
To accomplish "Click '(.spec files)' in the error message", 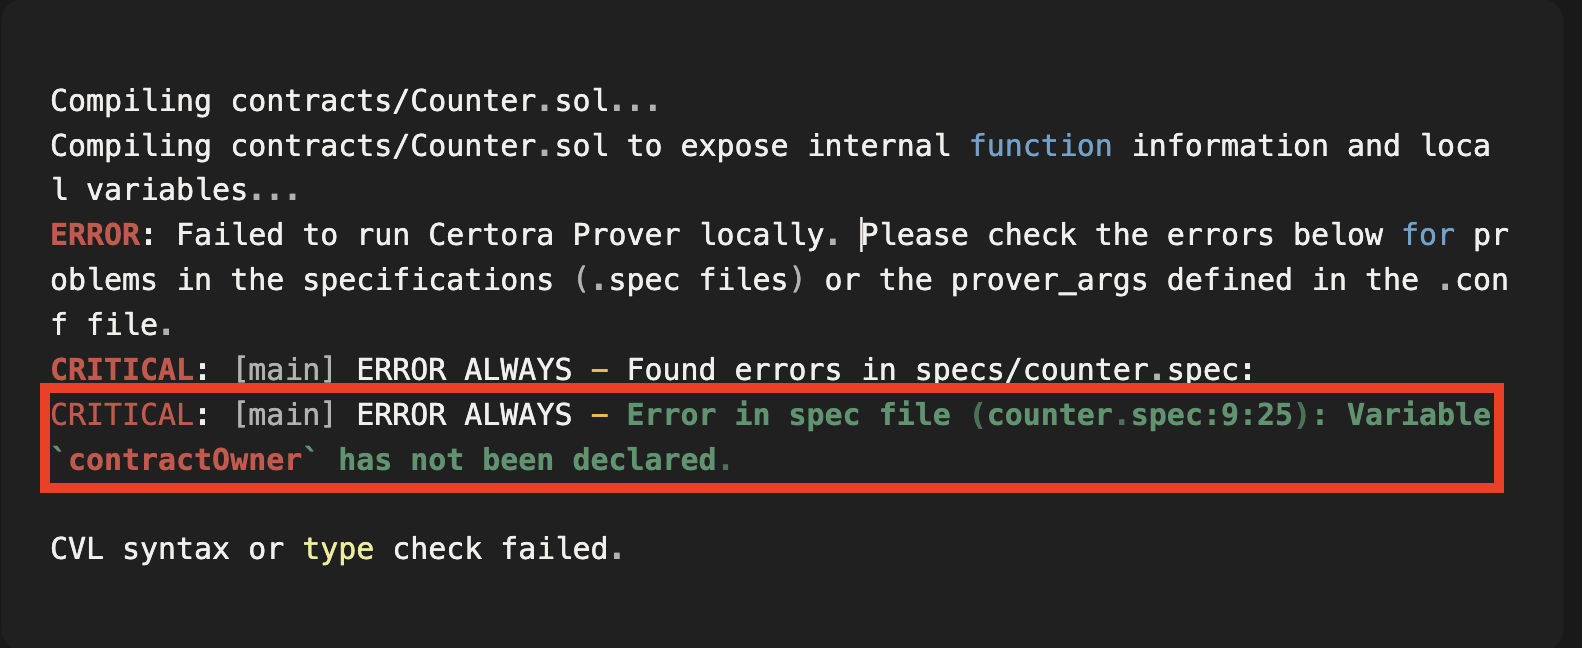I will [690, 280].
